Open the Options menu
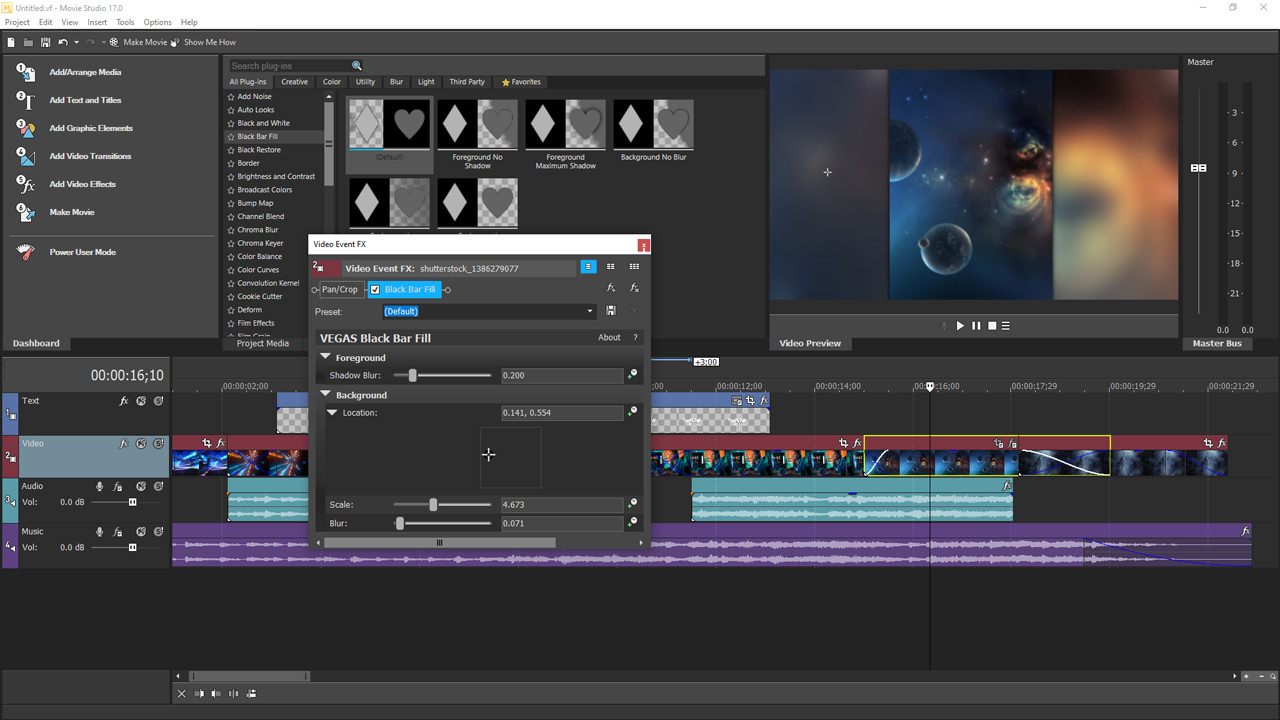Image resolution: width=1280 pixels, height=720 pixels. [x=157, y=22]
